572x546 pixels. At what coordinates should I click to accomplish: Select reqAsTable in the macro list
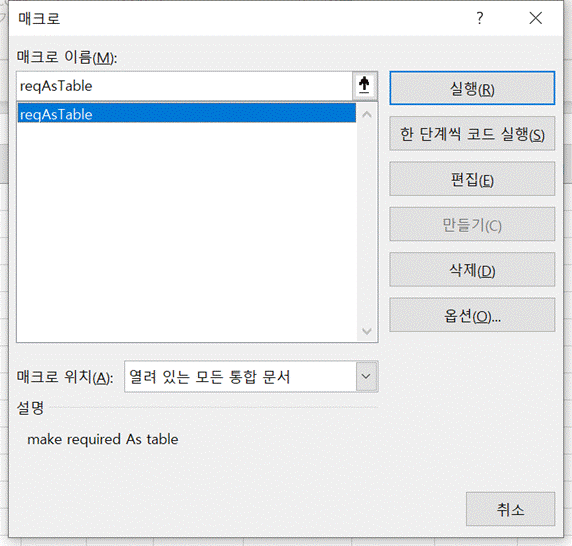pos(187,114)
